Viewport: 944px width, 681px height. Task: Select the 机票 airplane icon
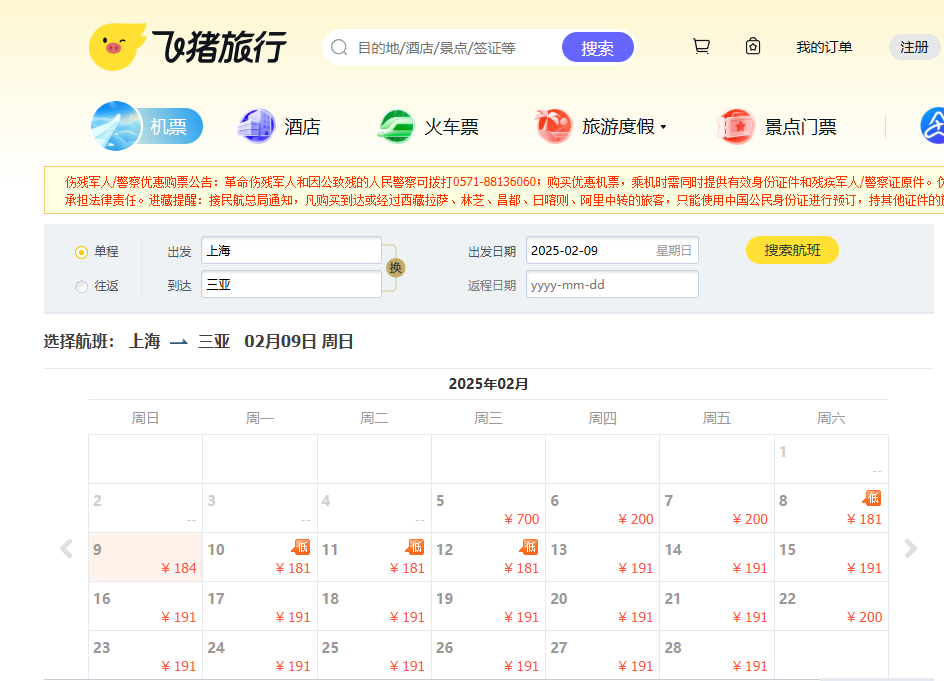[x=116, y=126]
